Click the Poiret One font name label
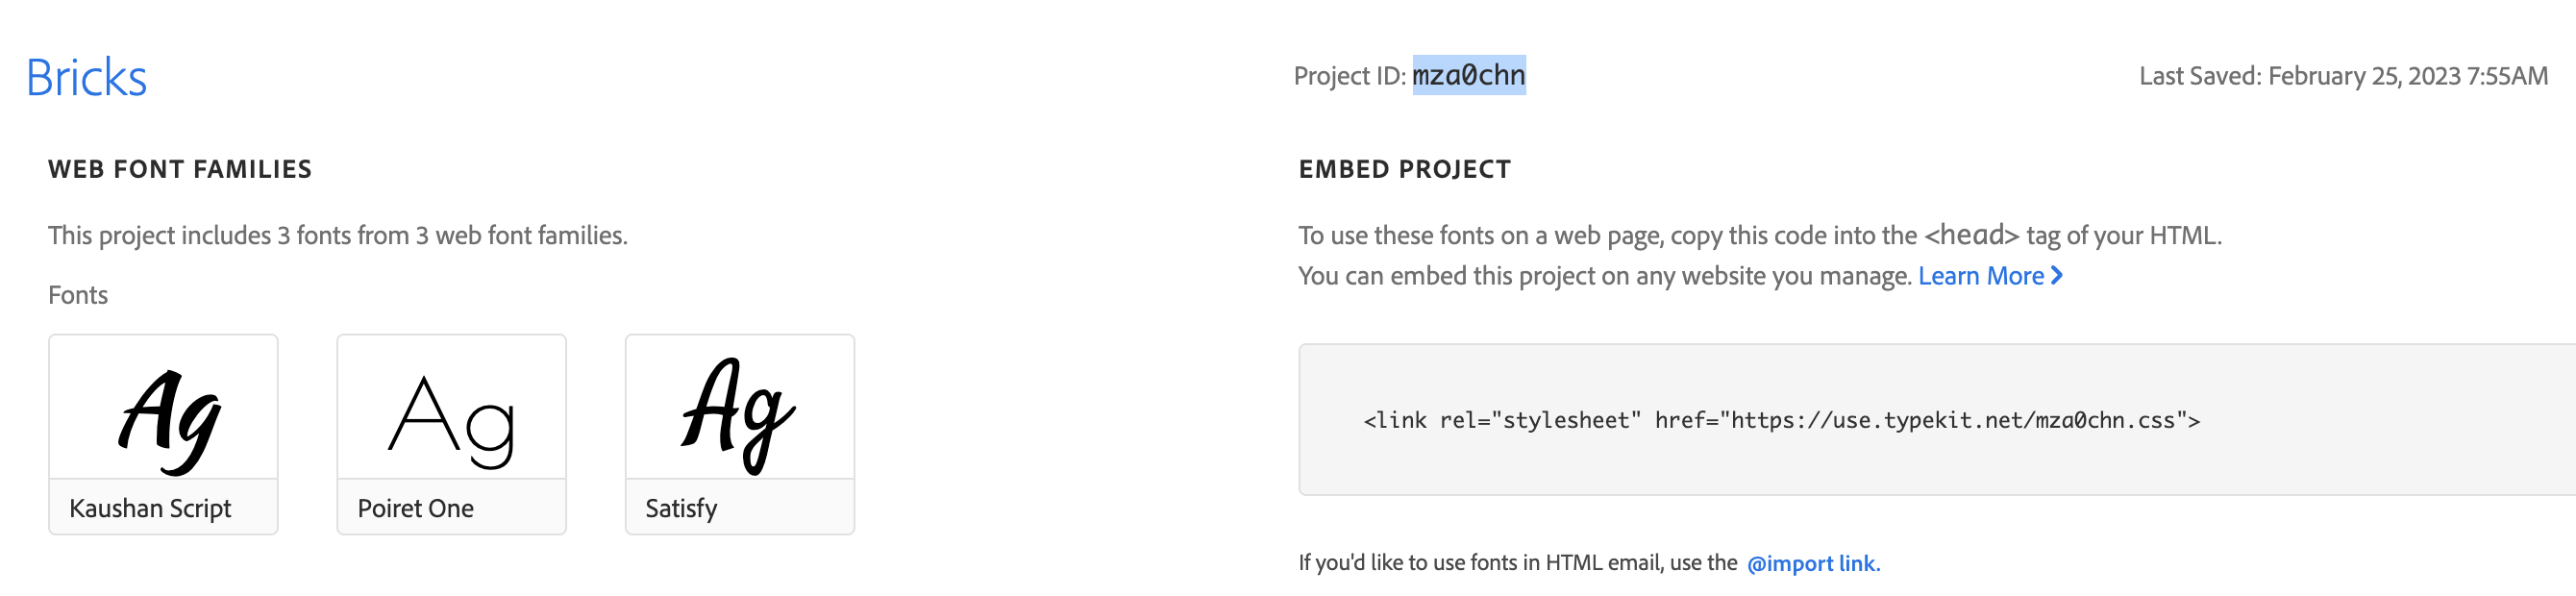This screenshot has height=596, width=2576. tap(415, 508)
